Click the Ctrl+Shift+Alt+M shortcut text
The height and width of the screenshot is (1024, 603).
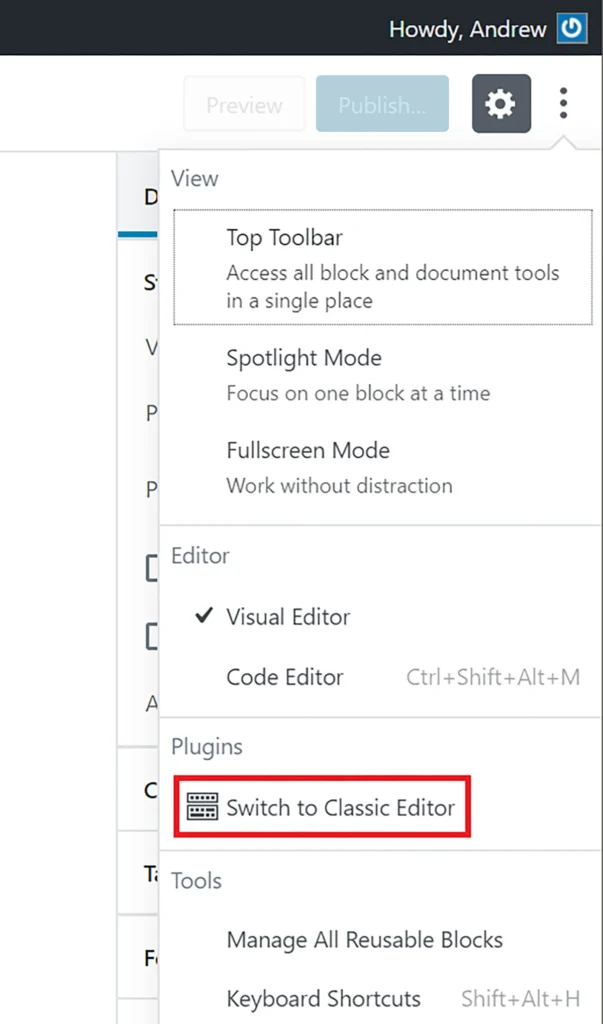click(x=493, y=677)
